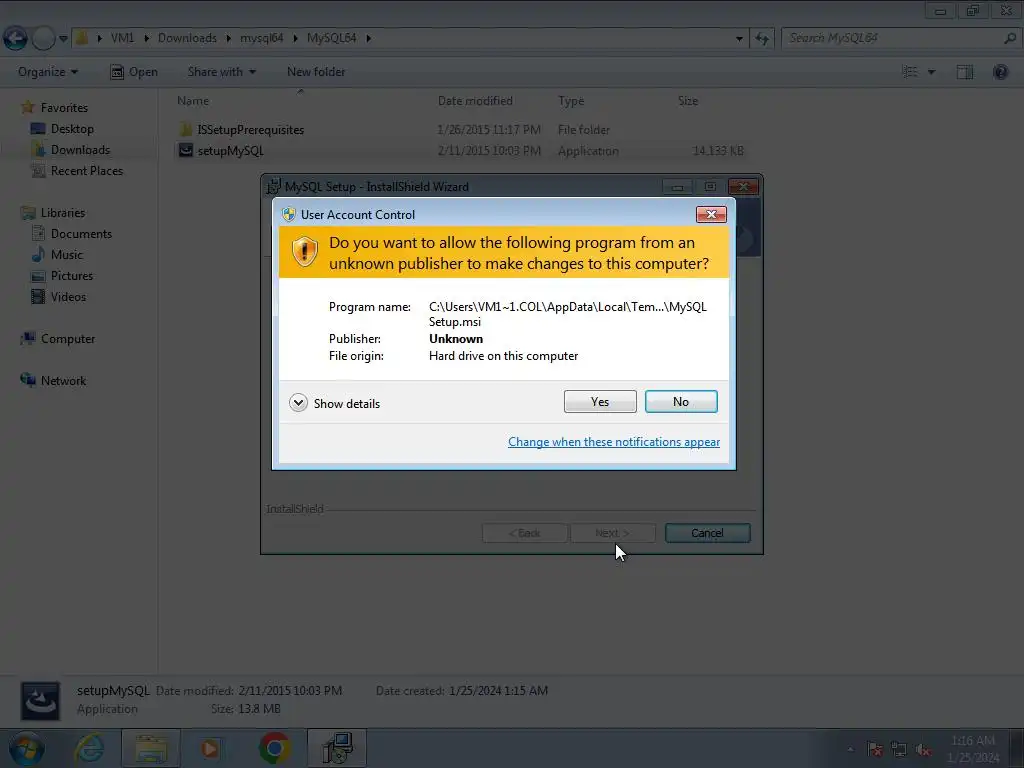The image size is (1024, 768).
Task: Click the Back button in InstallShield Wizard
Action: pos(524,533)
